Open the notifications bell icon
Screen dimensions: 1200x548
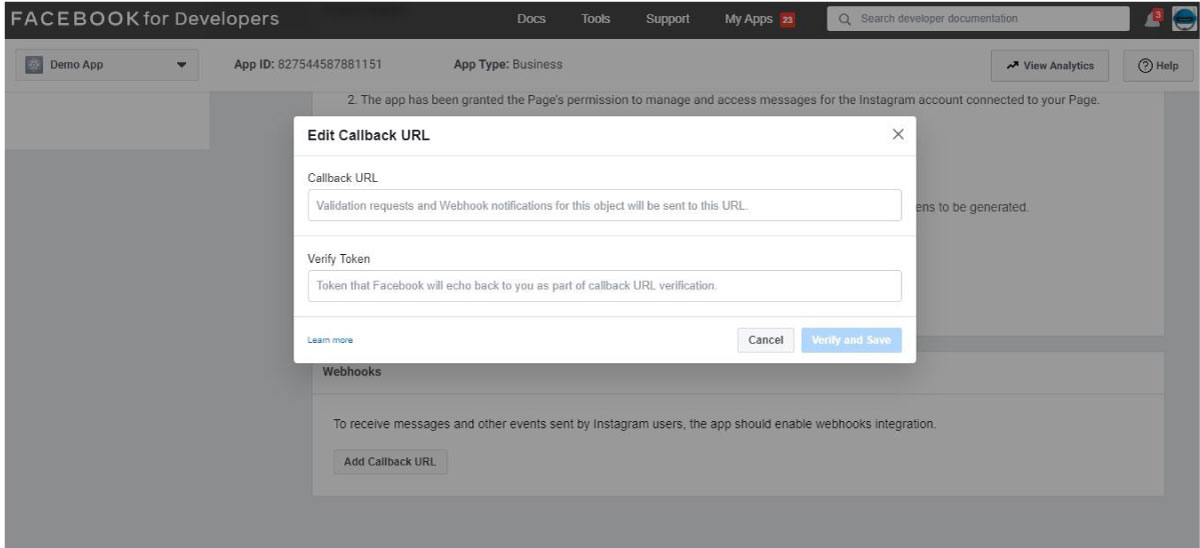click(1155, 18)
